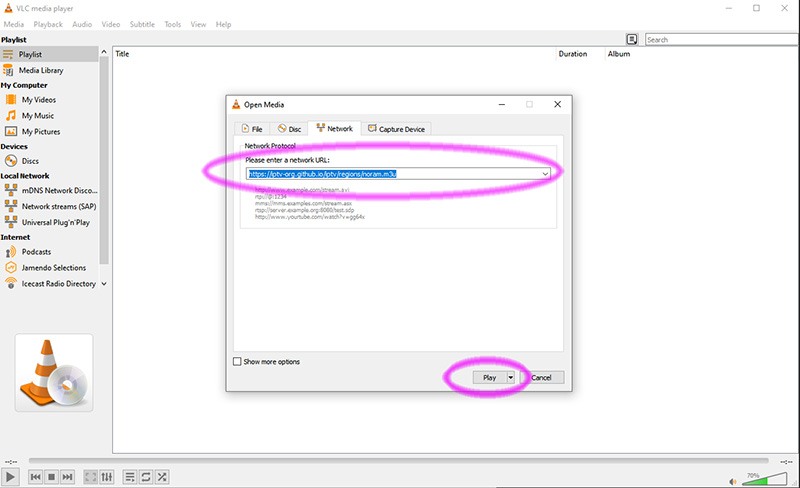The image size is (800, 488).
Task: Skip to previous media in playlist
Action: pyautogui.click(x=35, y=477)
